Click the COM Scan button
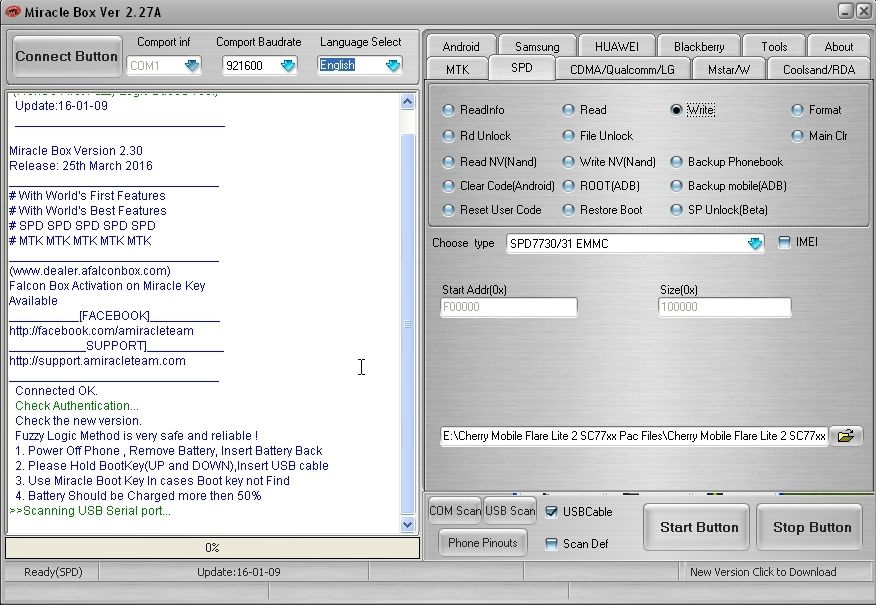The image size is (876, 605). tap(455, 511)
